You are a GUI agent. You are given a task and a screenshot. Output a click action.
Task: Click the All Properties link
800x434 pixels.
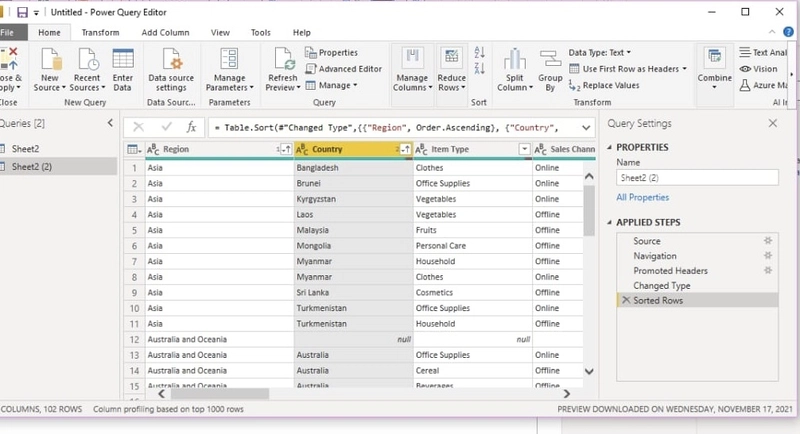tap(642, 197)
